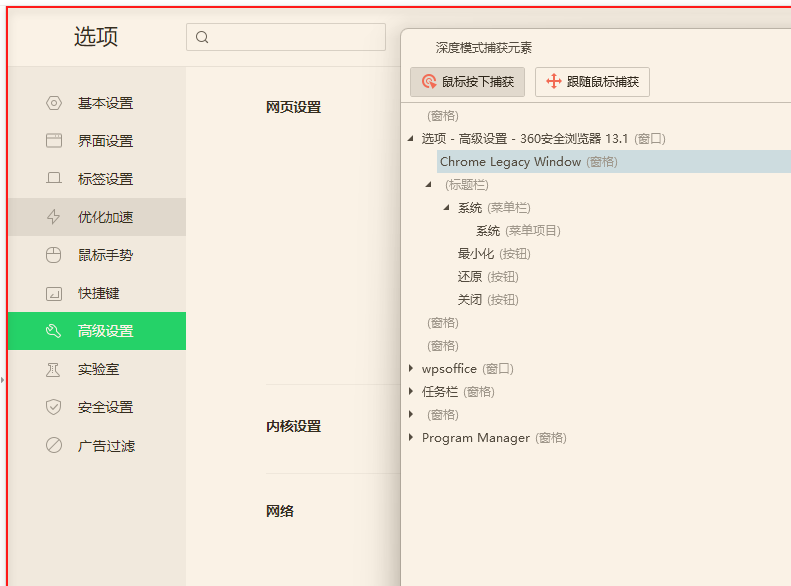This screenshot has width=791, height=586.
Task: Click the search magnifier icon
Action: coord(202,37)
